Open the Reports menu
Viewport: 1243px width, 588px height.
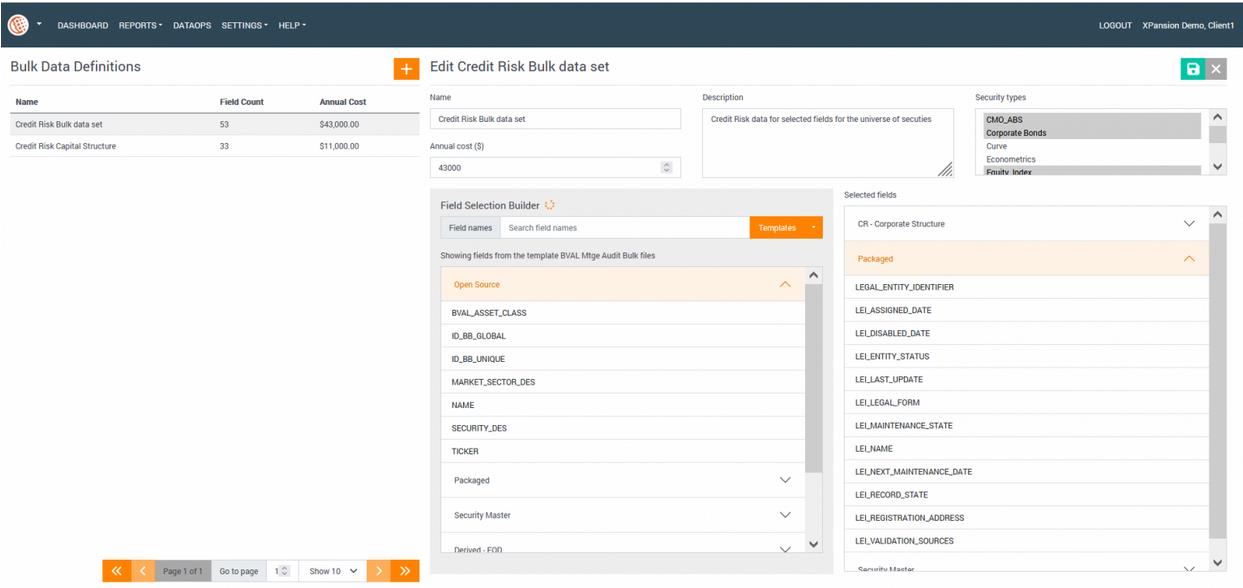(x=140, y=25)
